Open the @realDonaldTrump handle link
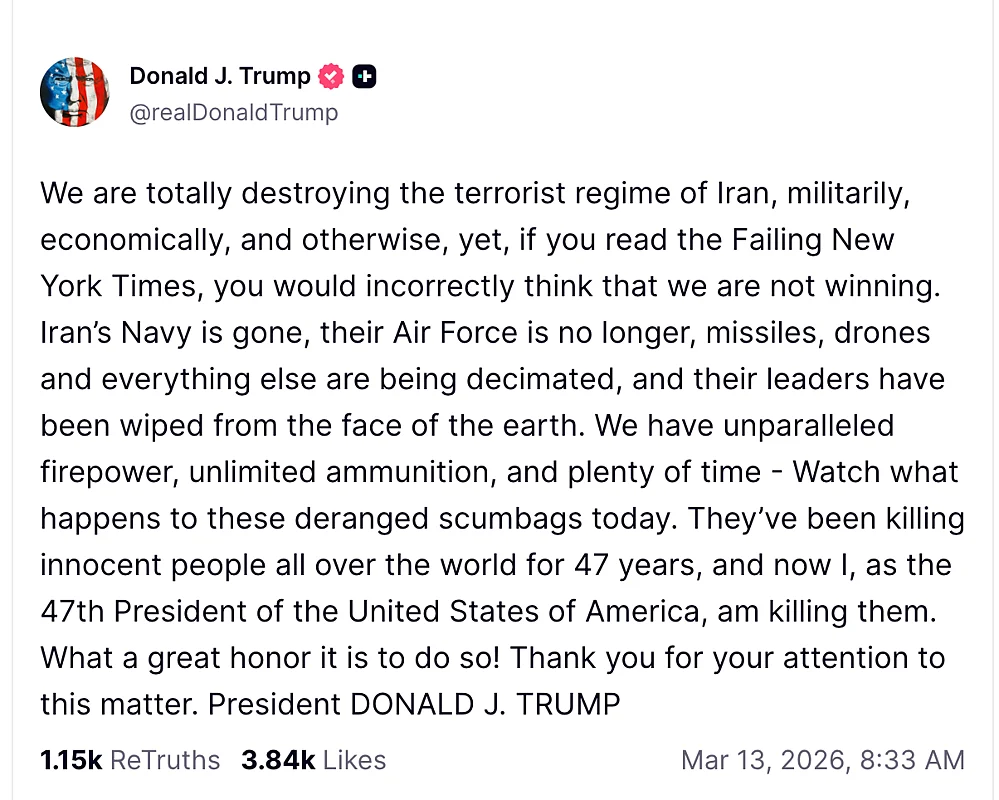The image size is (999, 800). pos(235,112)
